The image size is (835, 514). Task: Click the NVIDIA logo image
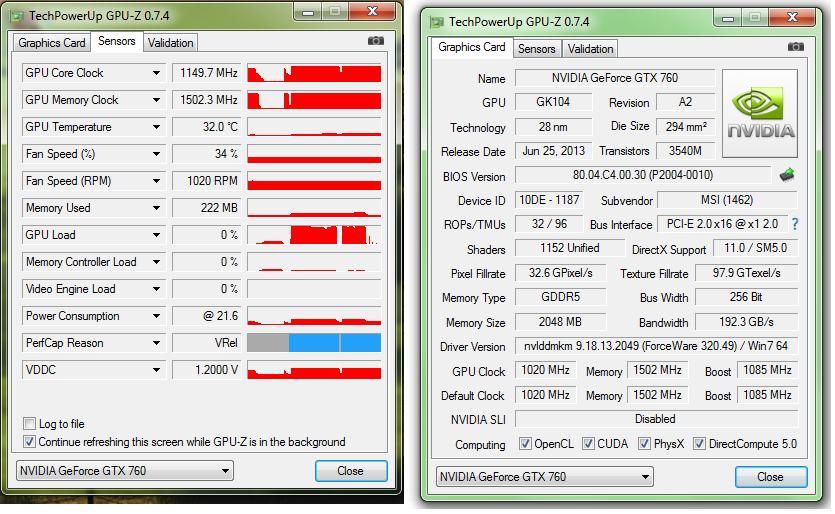760,113
